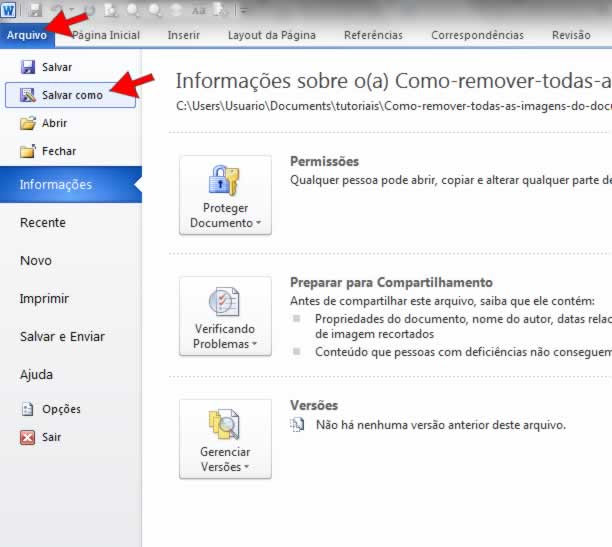Open the Revisão tab
This screenshot has width=612, height=547.
tap(571, 35)
